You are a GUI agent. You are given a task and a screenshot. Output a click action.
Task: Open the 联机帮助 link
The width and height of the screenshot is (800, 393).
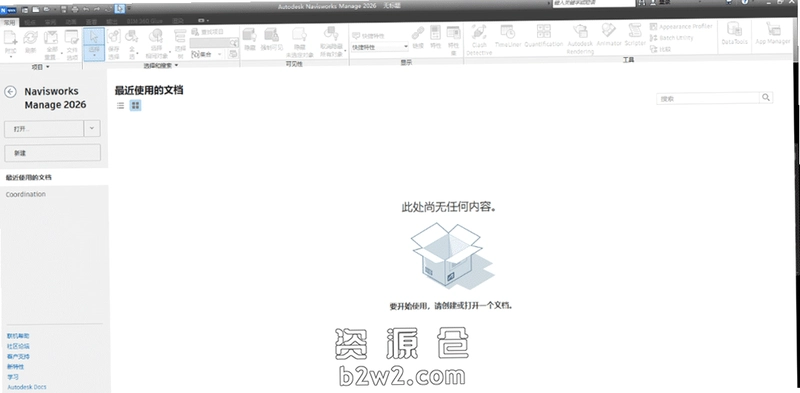click(18, 336)
